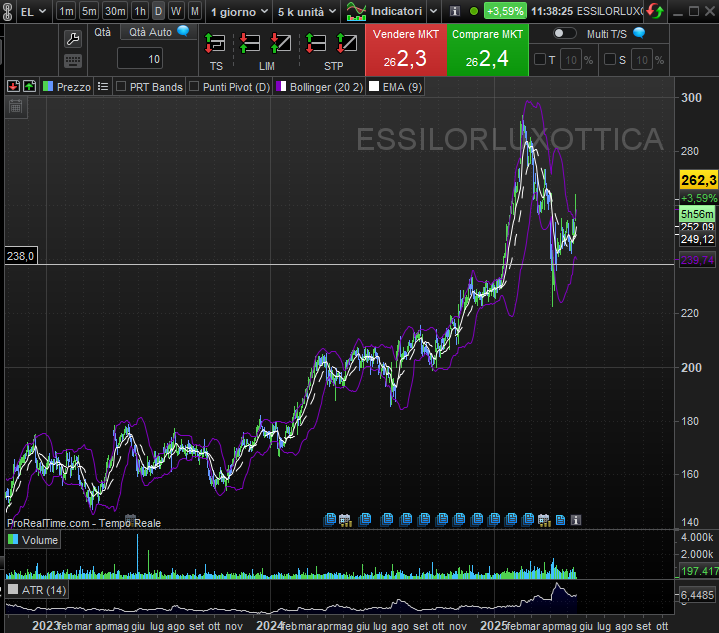Switch to 5m timeframe
This screenshot has width=719, height=633.
(89, 11)
